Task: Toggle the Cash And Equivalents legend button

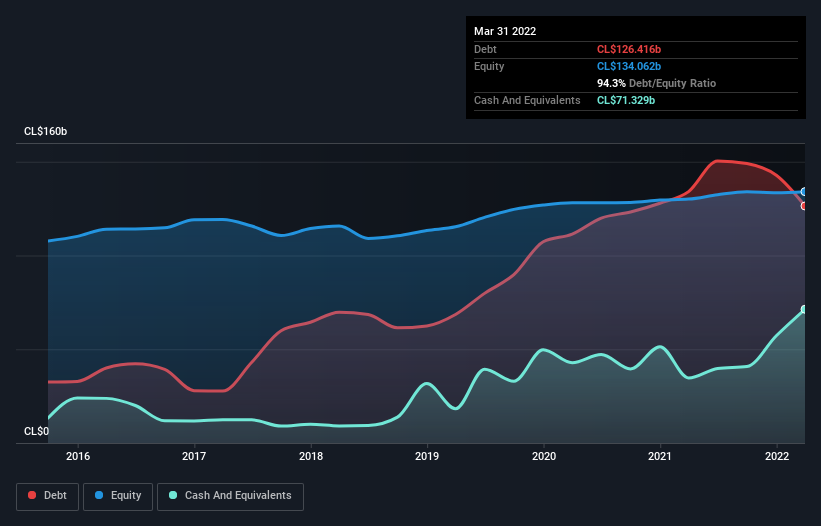Action: (230, 496)
